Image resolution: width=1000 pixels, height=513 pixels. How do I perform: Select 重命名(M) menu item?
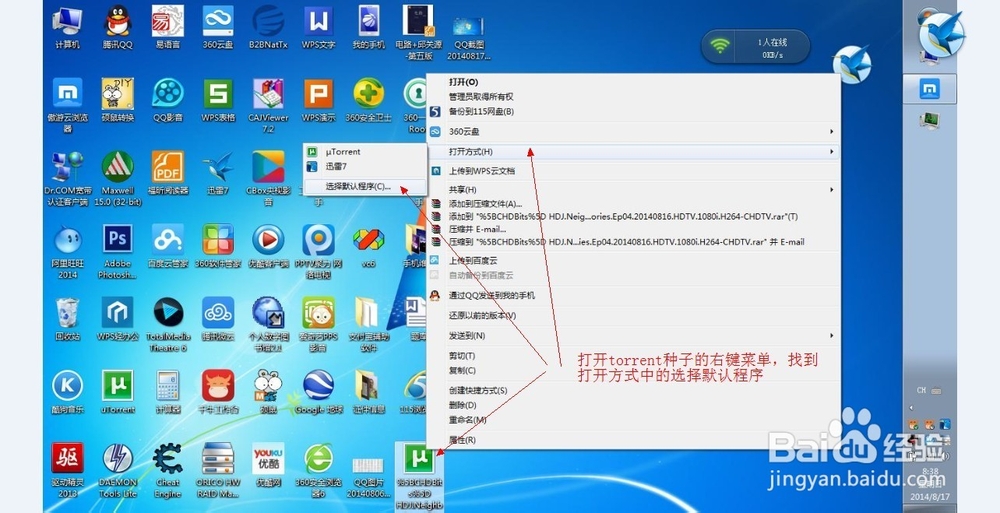[x=633, y=420]
